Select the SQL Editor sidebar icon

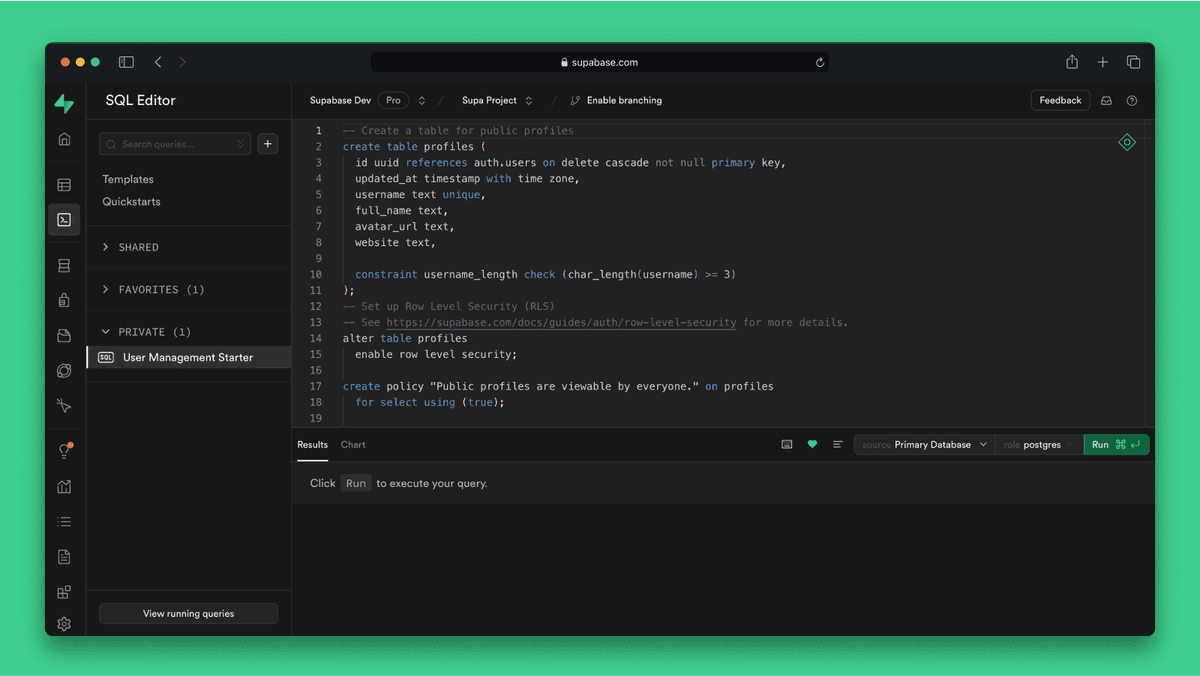point(64,219)
